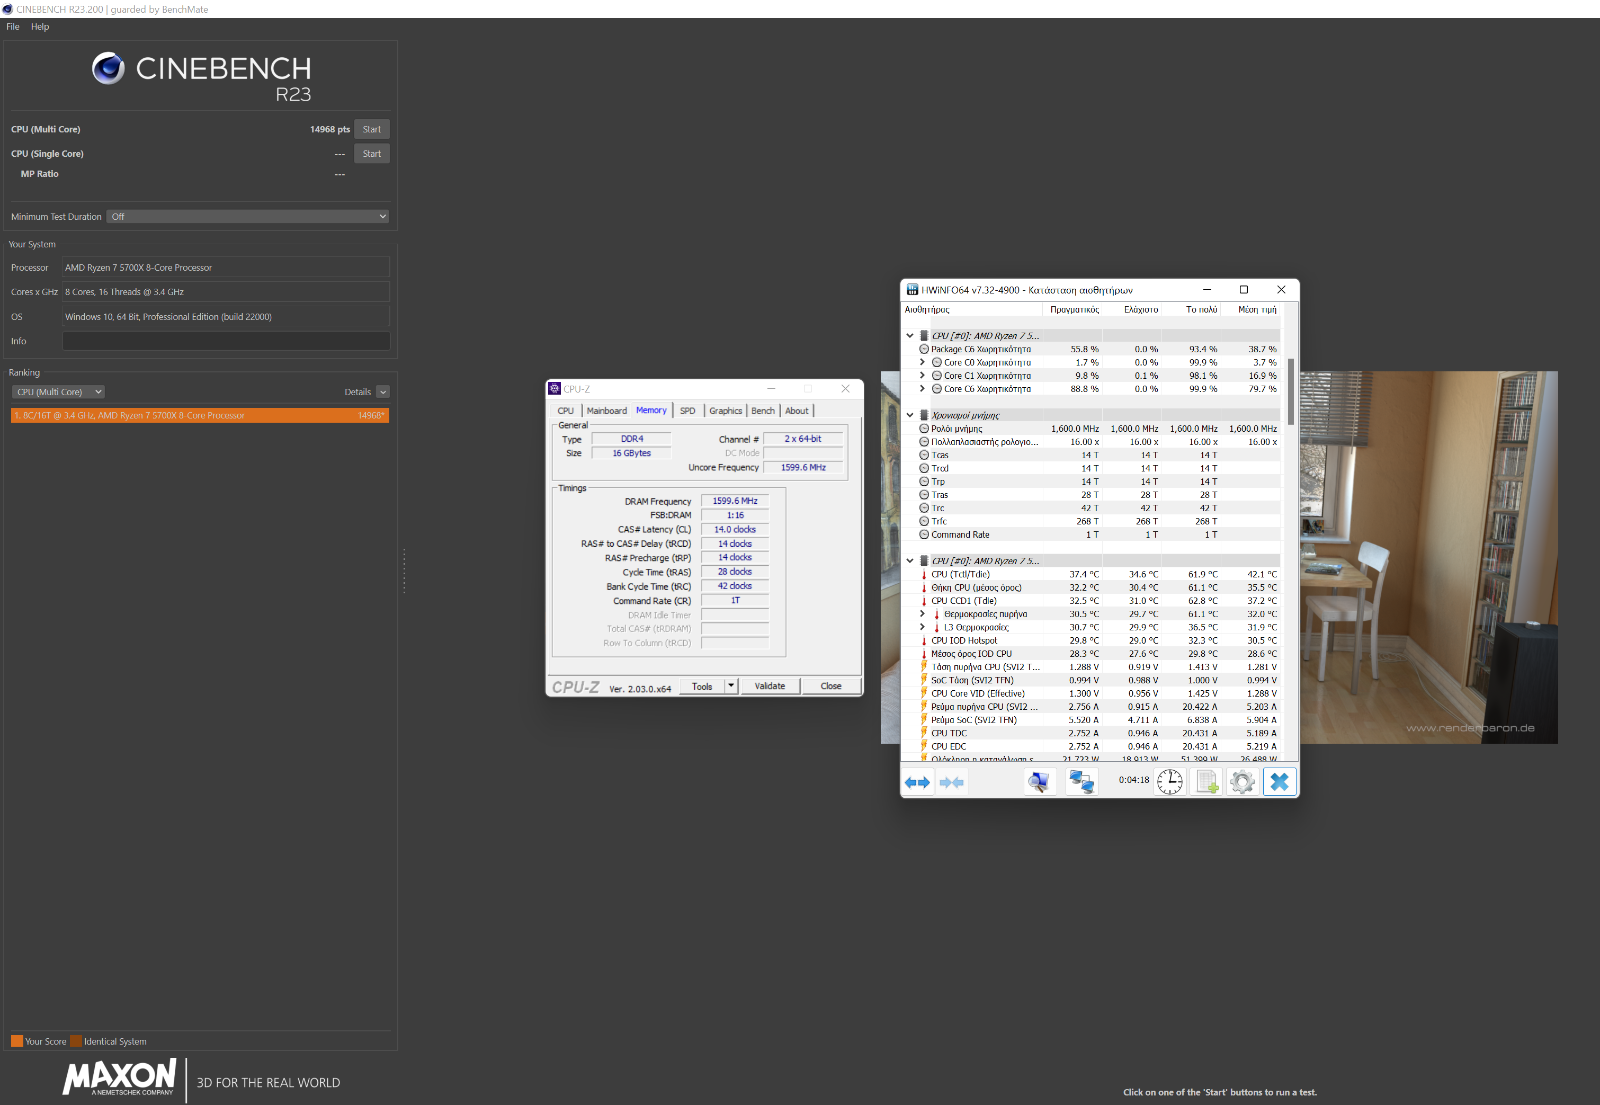Click the lightning icon beside CPU EDC
Image resolution: width=1600 pixels, height=1105 pixels.
tap(924, 747)
